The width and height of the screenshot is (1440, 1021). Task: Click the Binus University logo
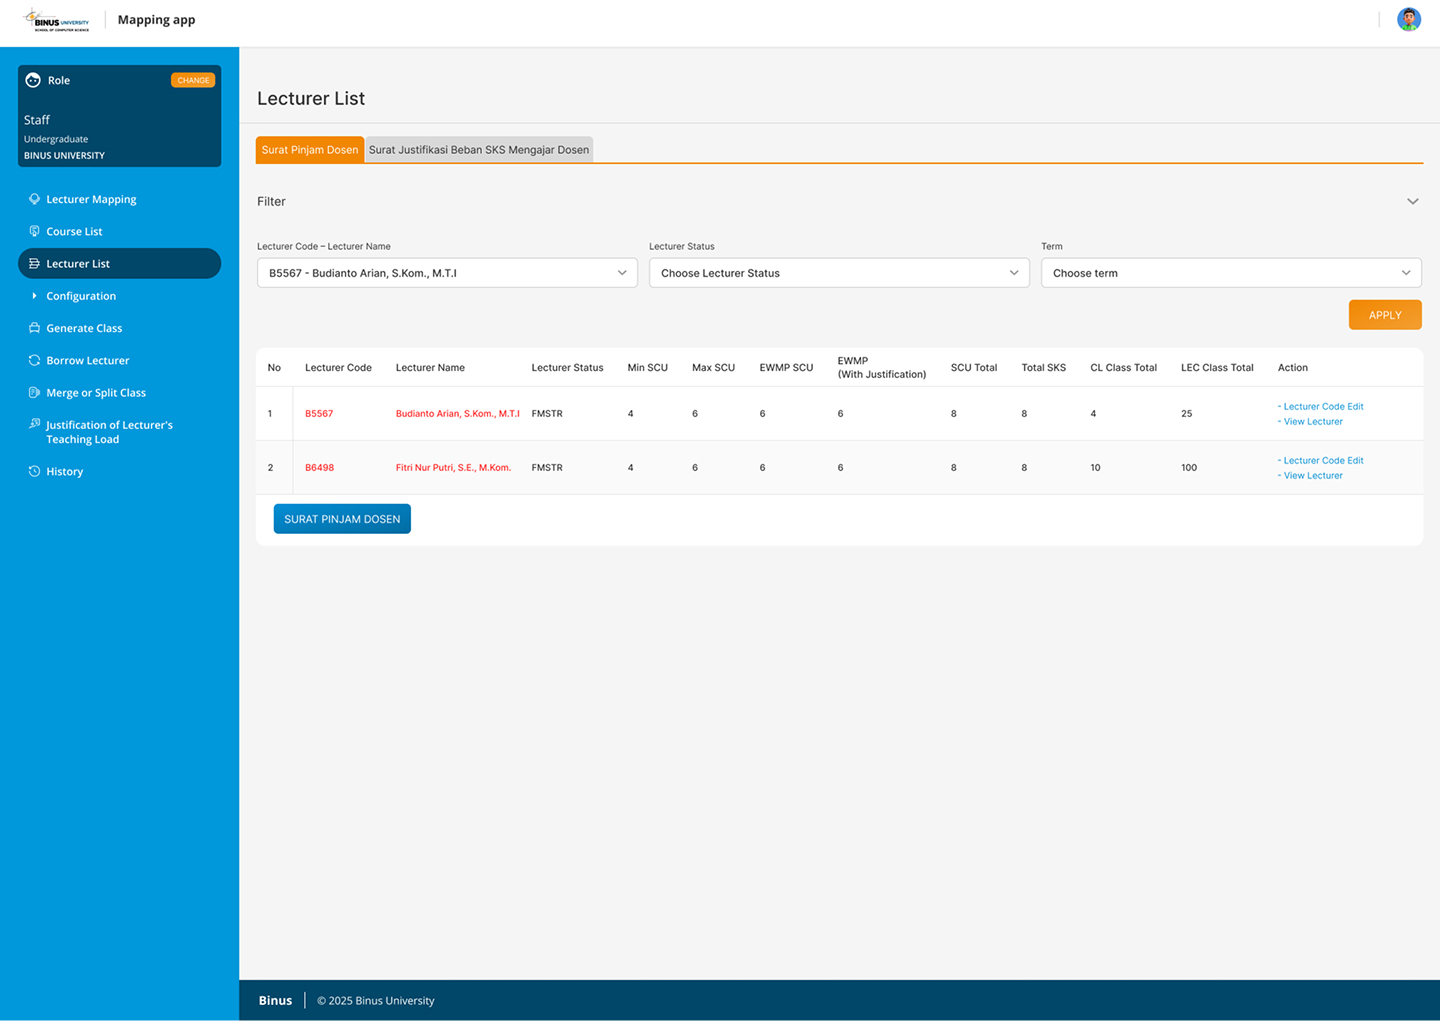tap(58, 20)
